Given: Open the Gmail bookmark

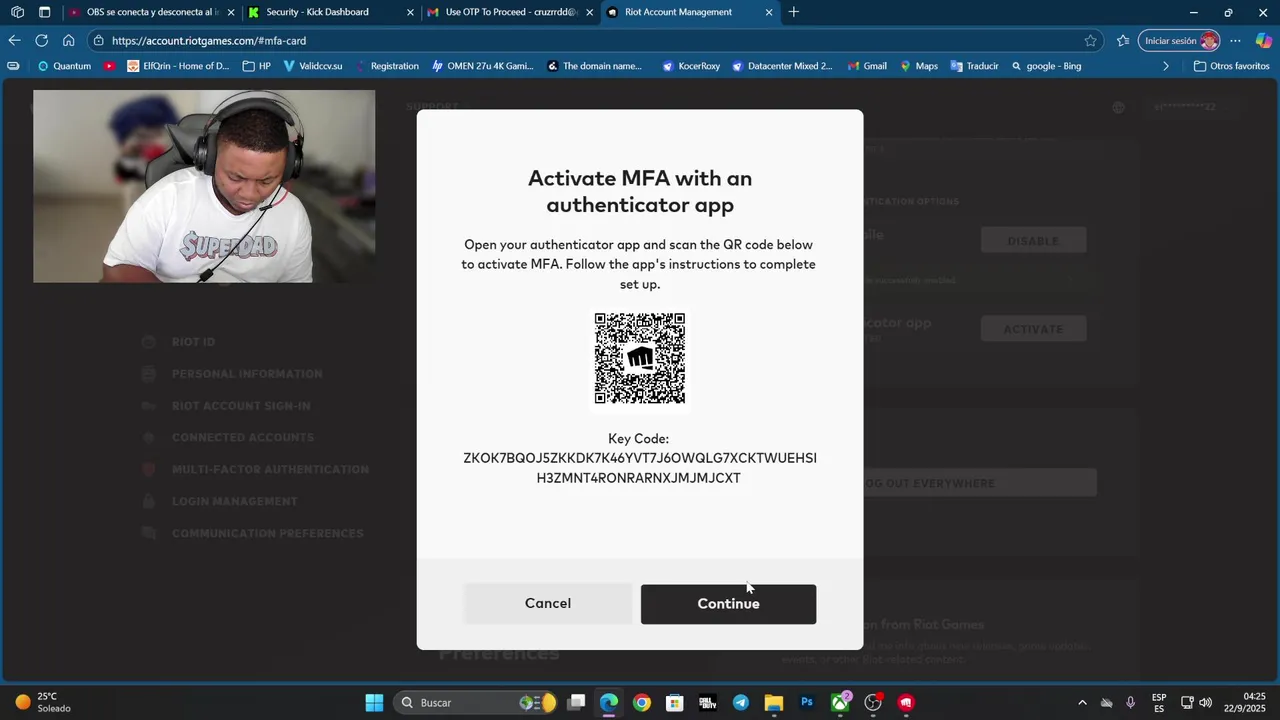Looking at the screenshot, I should [867, 66].
